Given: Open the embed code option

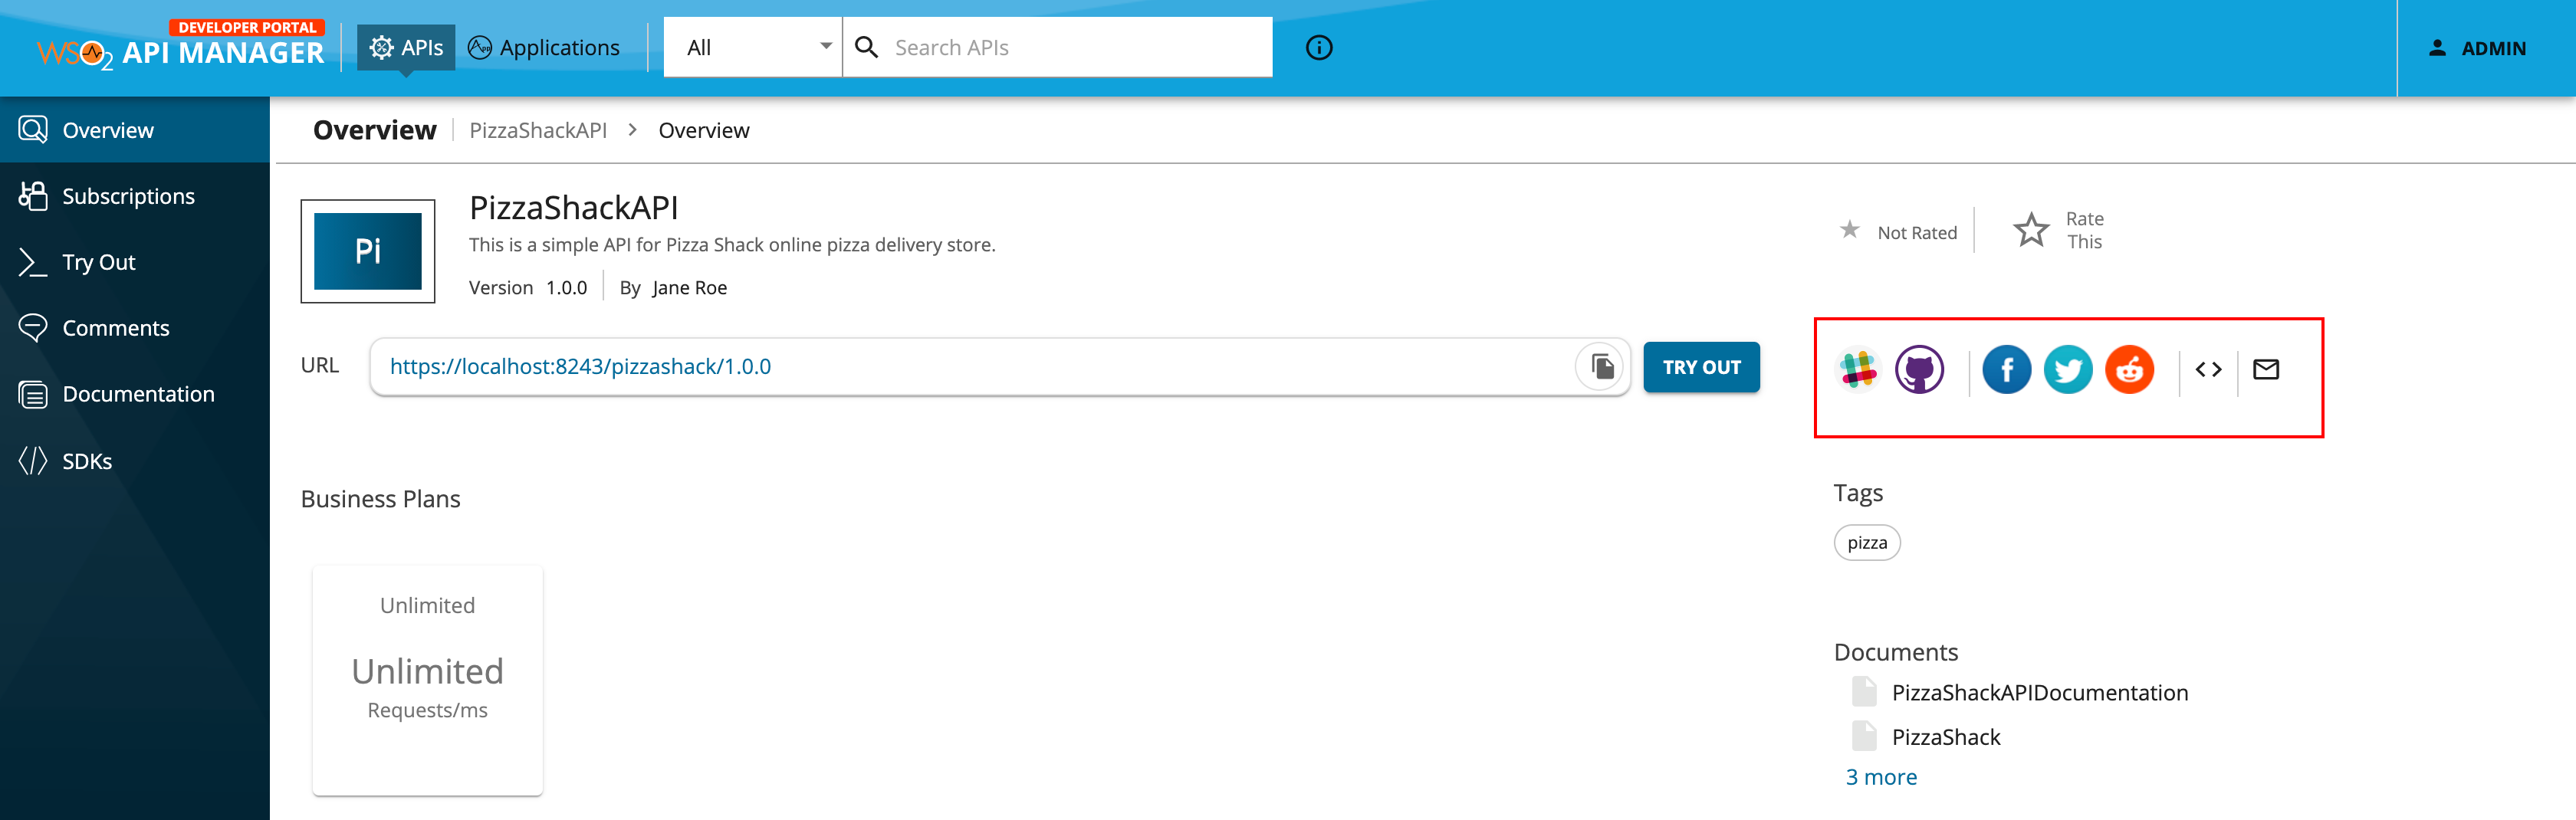Looking at the screenshot, I should [x=2208, y=369].
